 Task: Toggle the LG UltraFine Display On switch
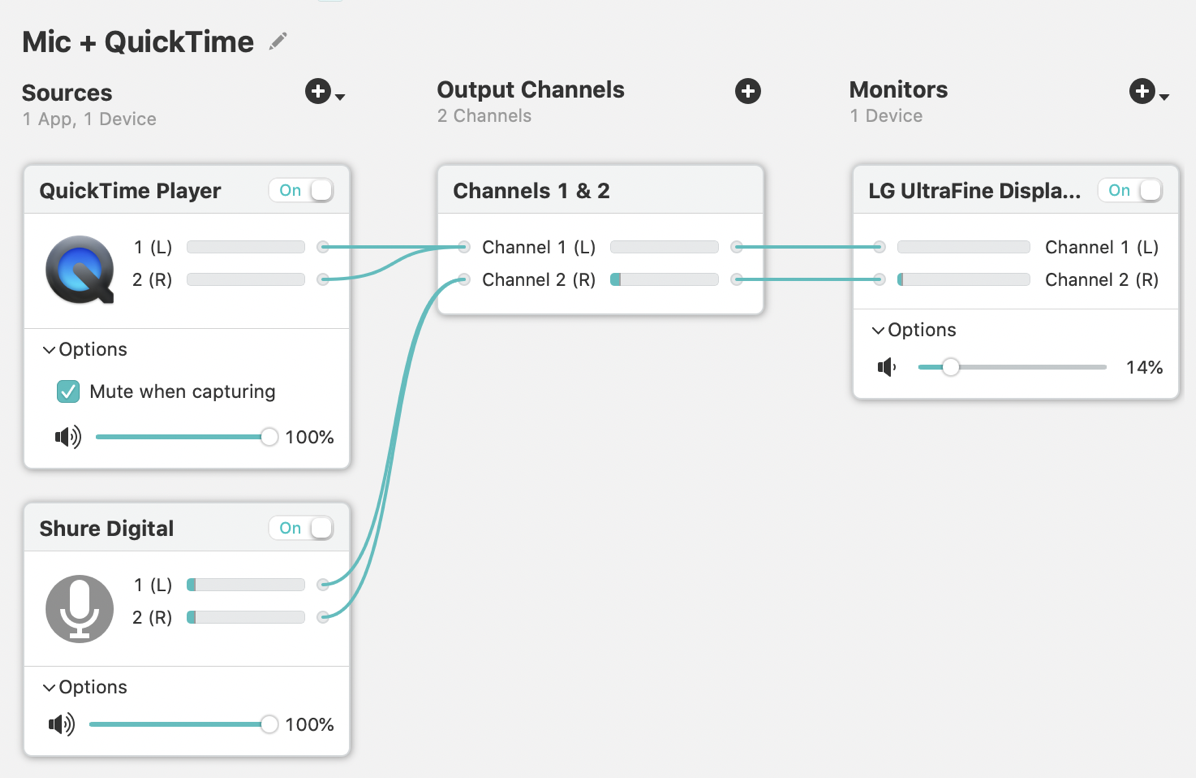pyautogui.click(x=1130, y=190)
